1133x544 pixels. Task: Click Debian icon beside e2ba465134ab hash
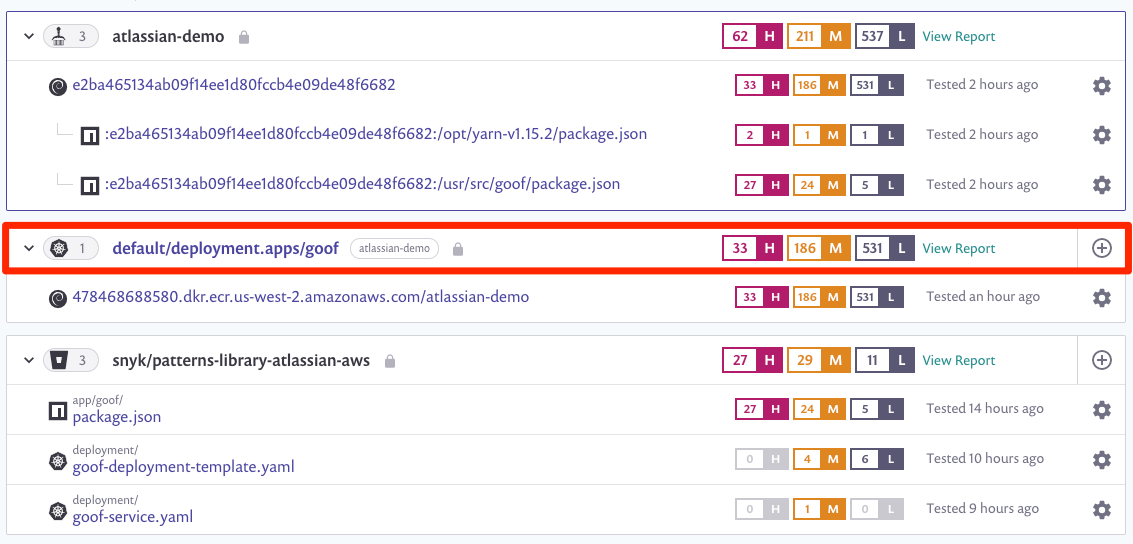click(x=58, y=87)
